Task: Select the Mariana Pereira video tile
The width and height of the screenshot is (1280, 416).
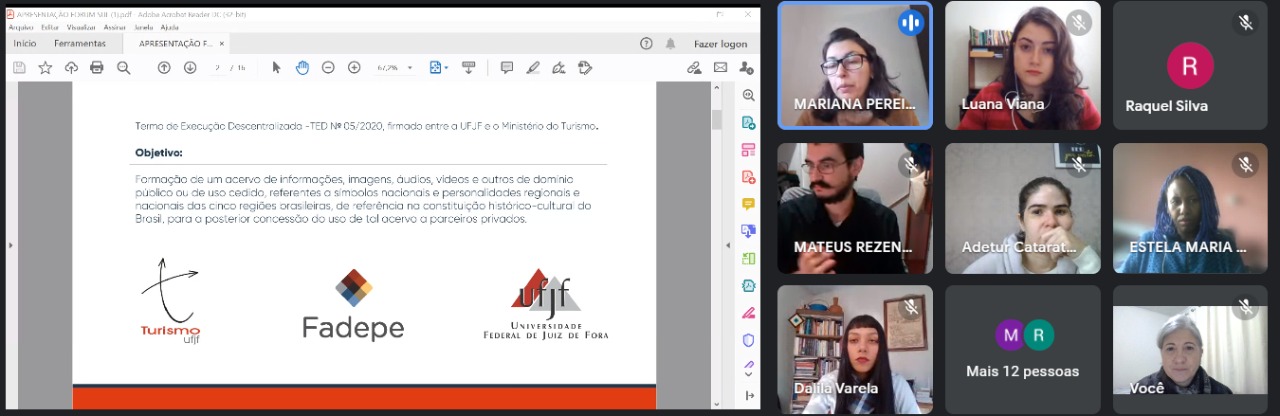Action: pos(855,65)
